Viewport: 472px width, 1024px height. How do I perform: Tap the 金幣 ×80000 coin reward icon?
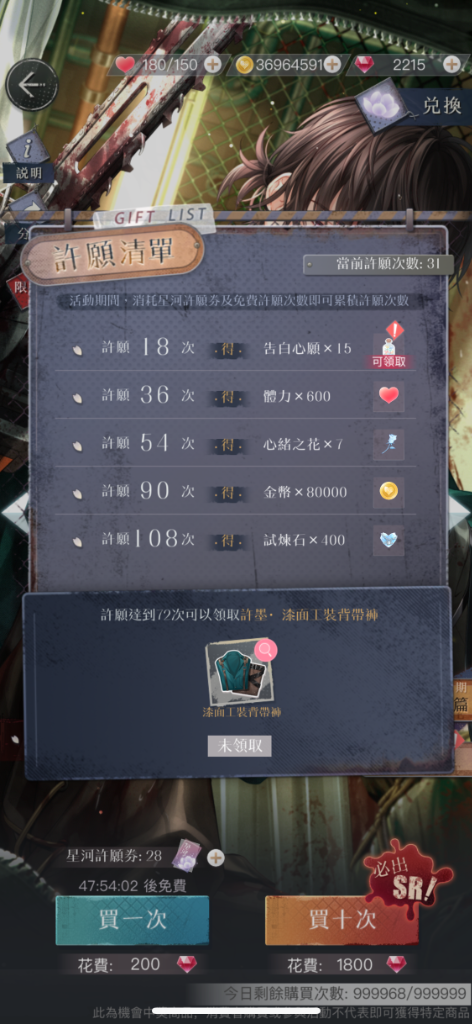tap(388, 492)
